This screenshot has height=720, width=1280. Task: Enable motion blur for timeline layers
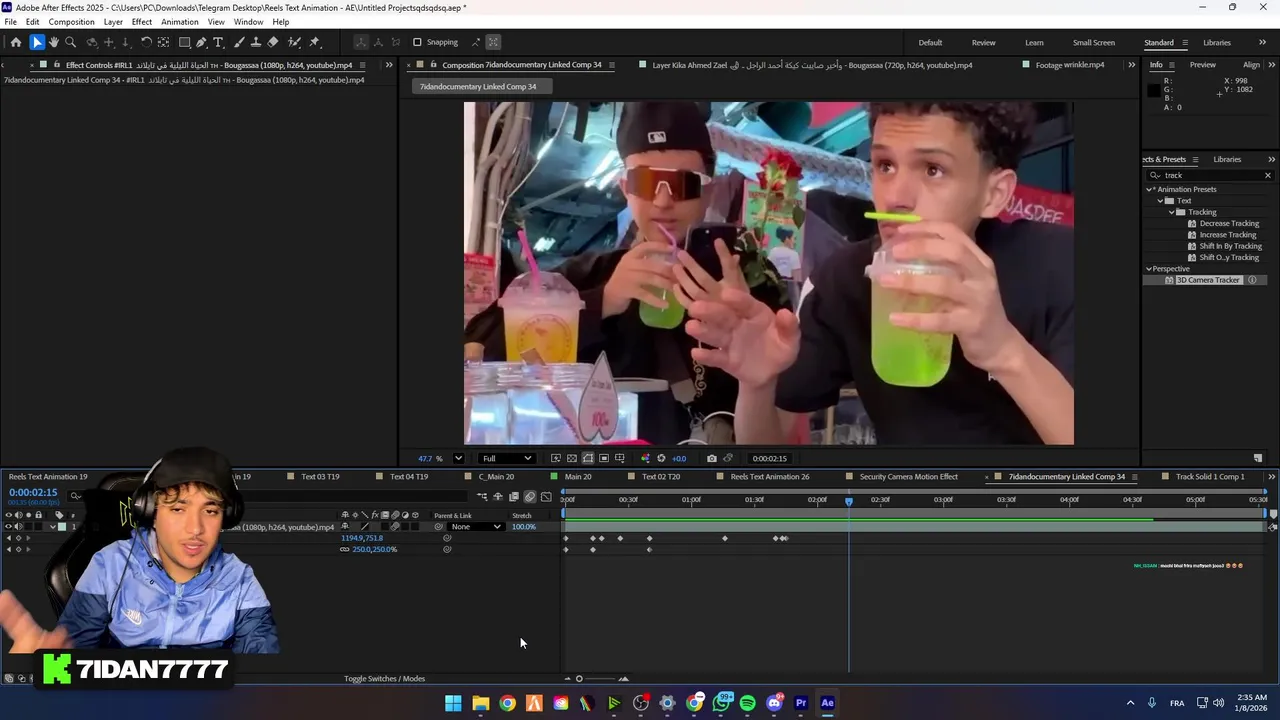530,497
